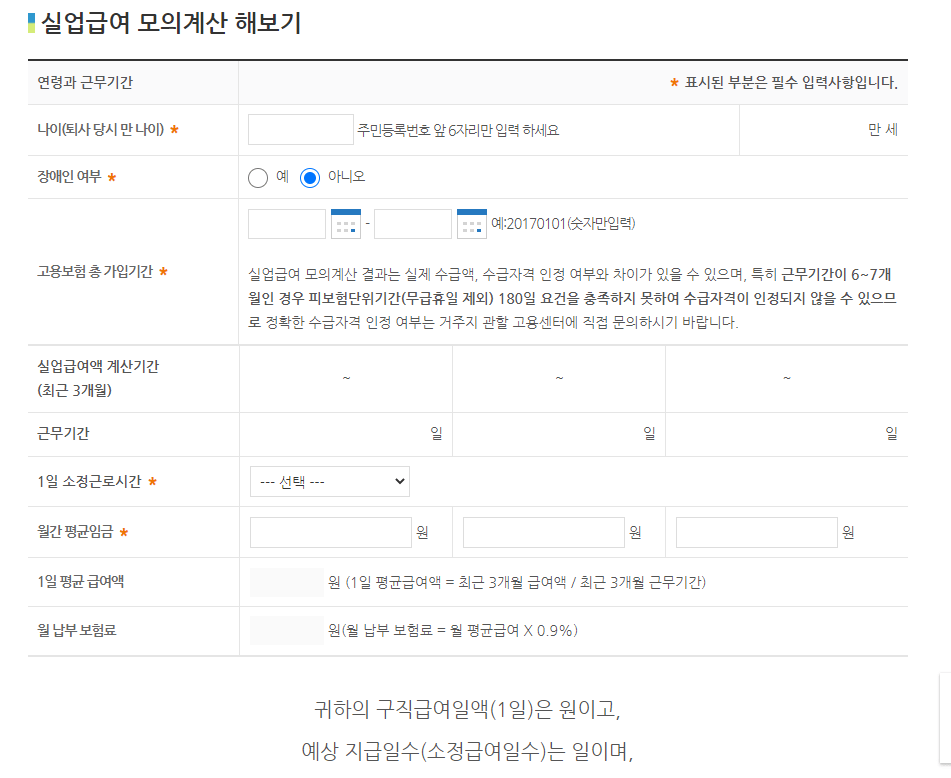The image size is (951, 778).
Task: Click the 월 납부 보험료 value box
Action: [x=287, y=631]
